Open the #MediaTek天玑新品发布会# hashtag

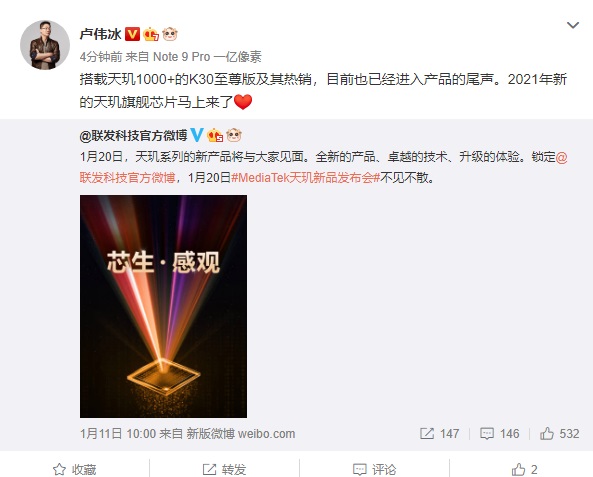coord(306,177)
